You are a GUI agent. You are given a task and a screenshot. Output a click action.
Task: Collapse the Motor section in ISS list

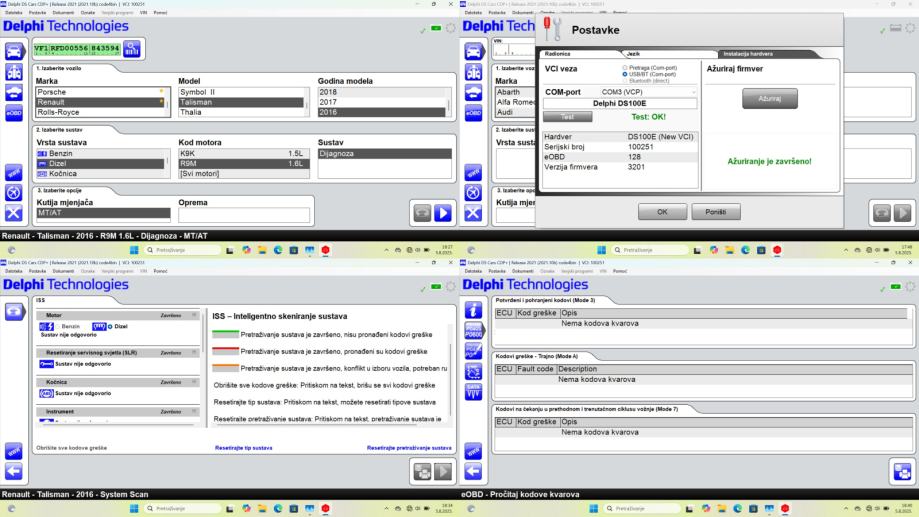coord(195,315)
